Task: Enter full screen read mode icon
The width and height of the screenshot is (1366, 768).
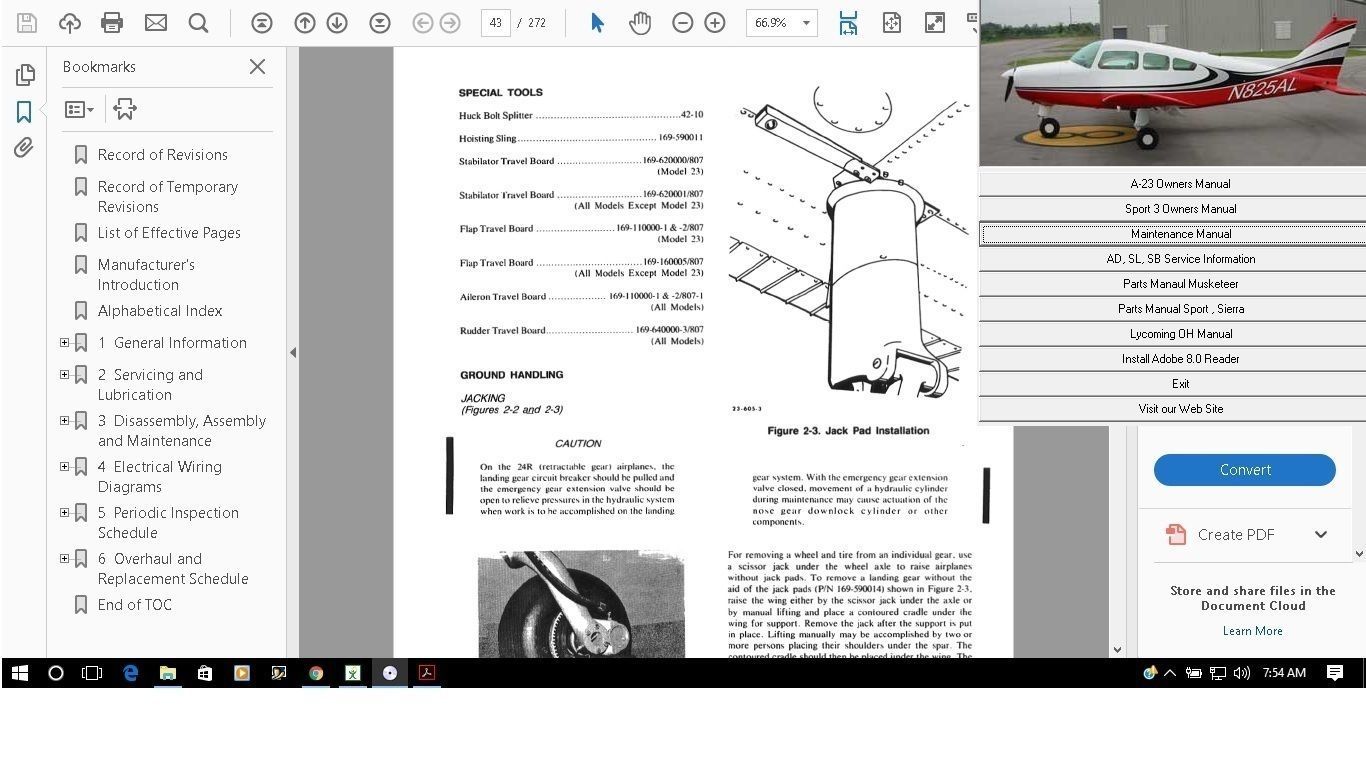Action: click(935, 22)
